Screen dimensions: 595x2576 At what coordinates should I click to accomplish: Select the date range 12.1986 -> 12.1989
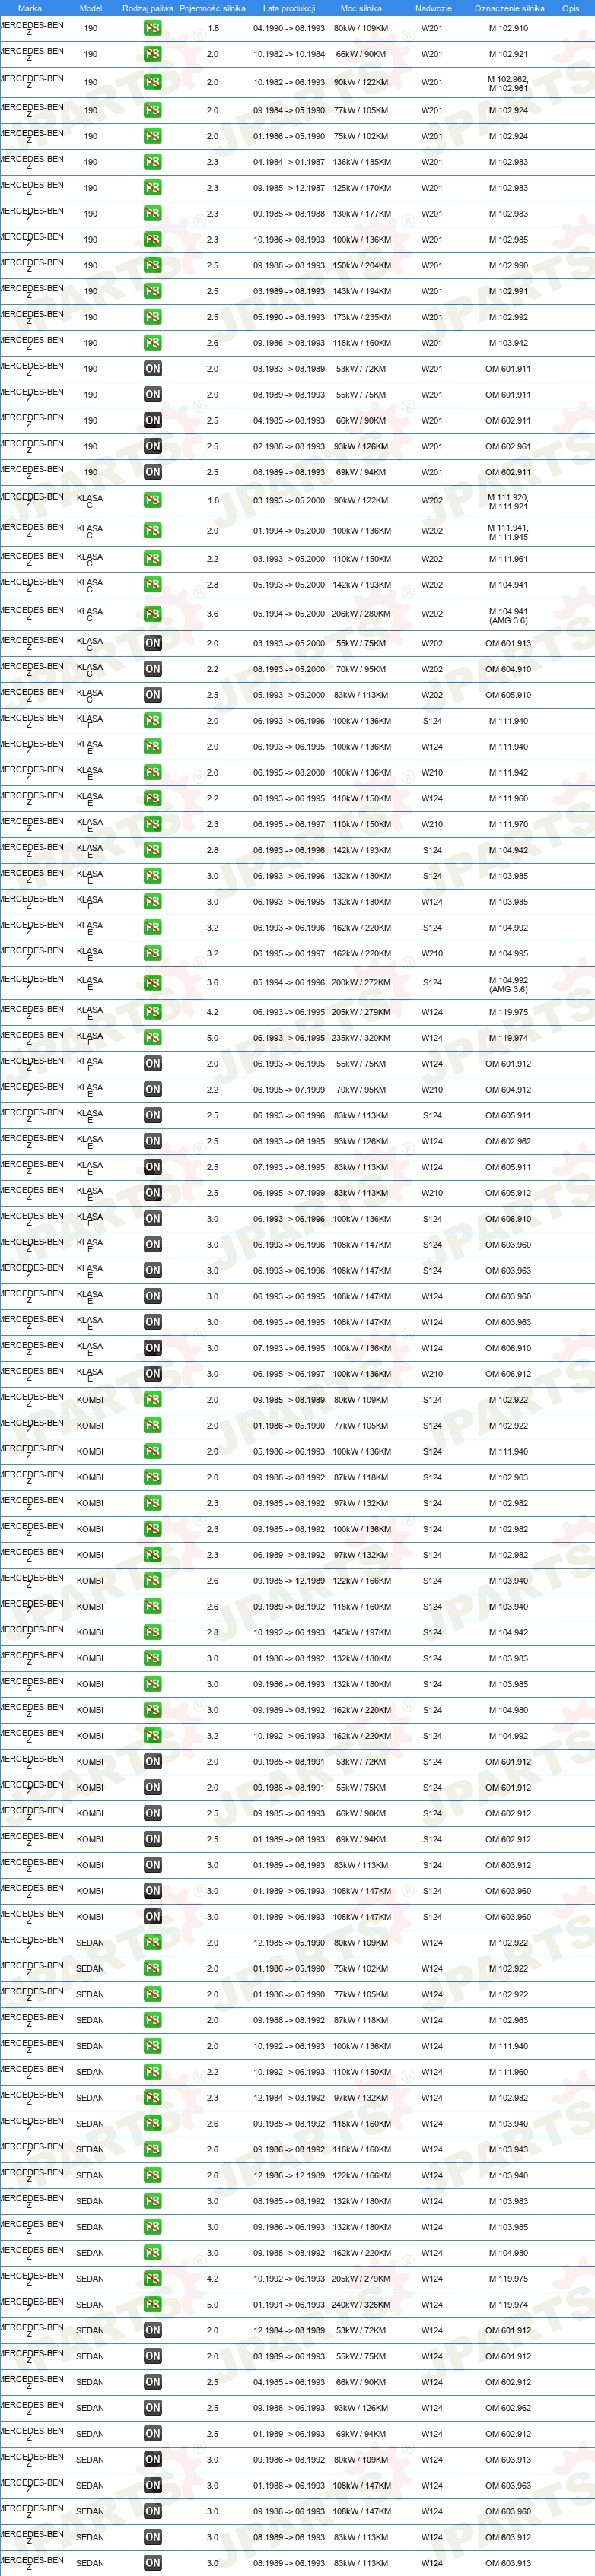pos(289,2175)
